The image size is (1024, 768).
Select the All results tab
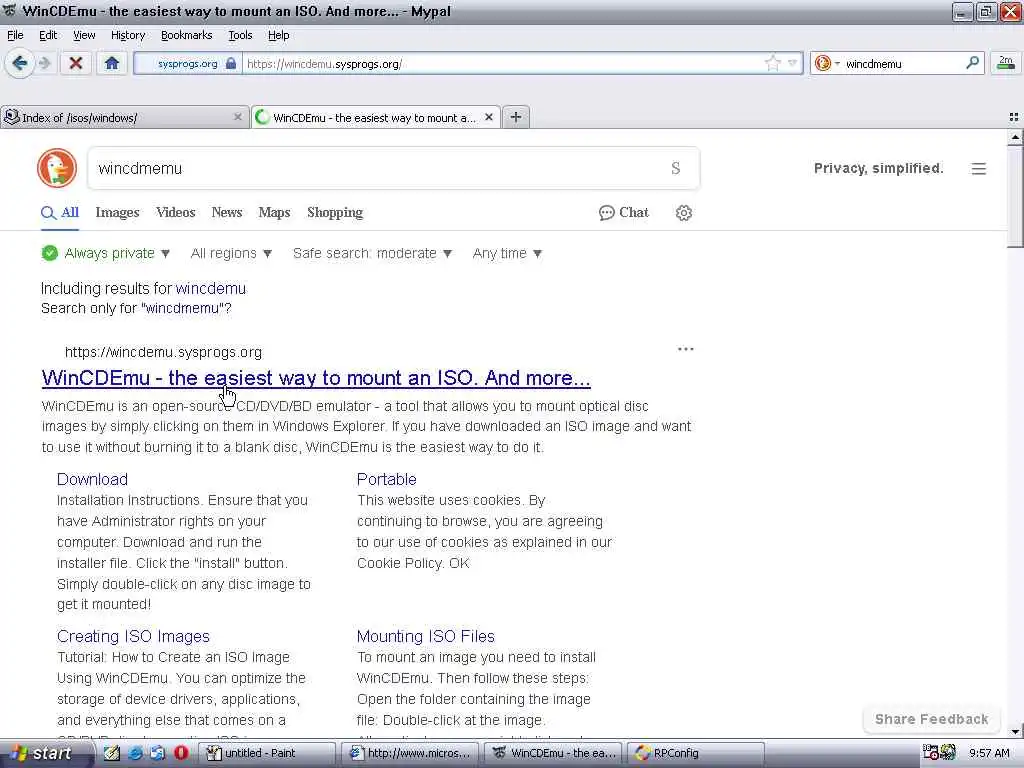60,213
